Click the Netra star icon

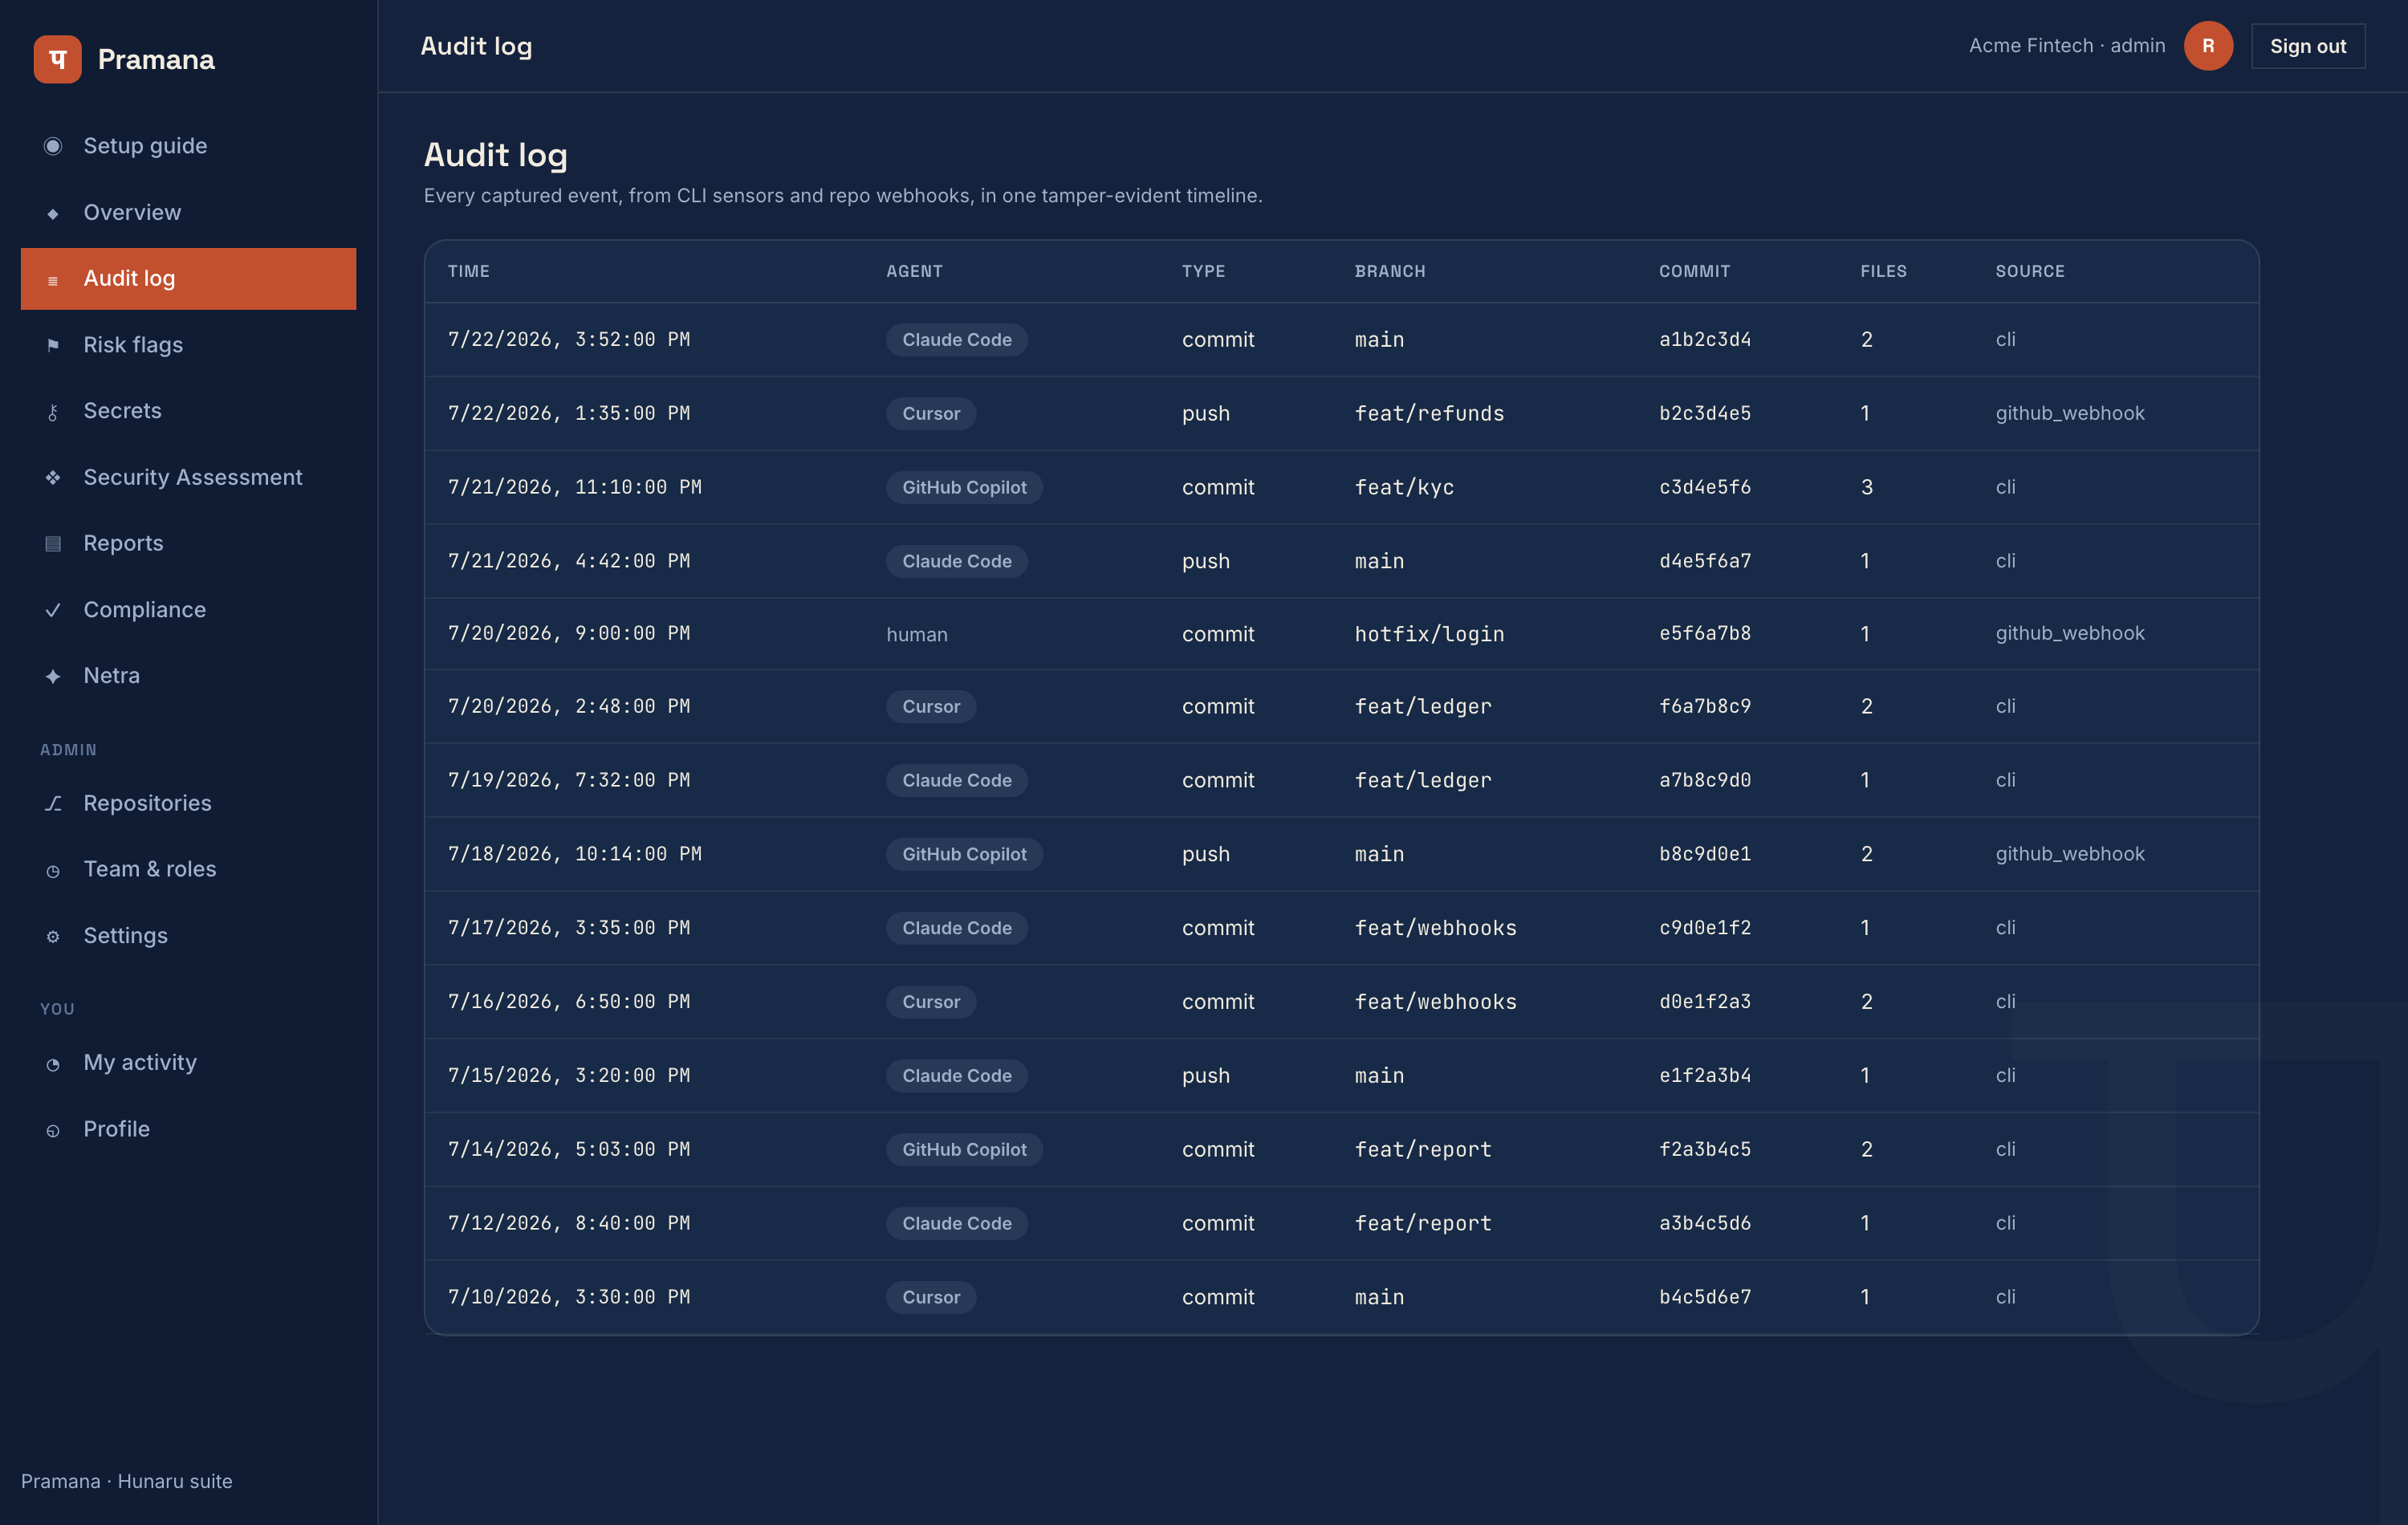click(53, 676)
